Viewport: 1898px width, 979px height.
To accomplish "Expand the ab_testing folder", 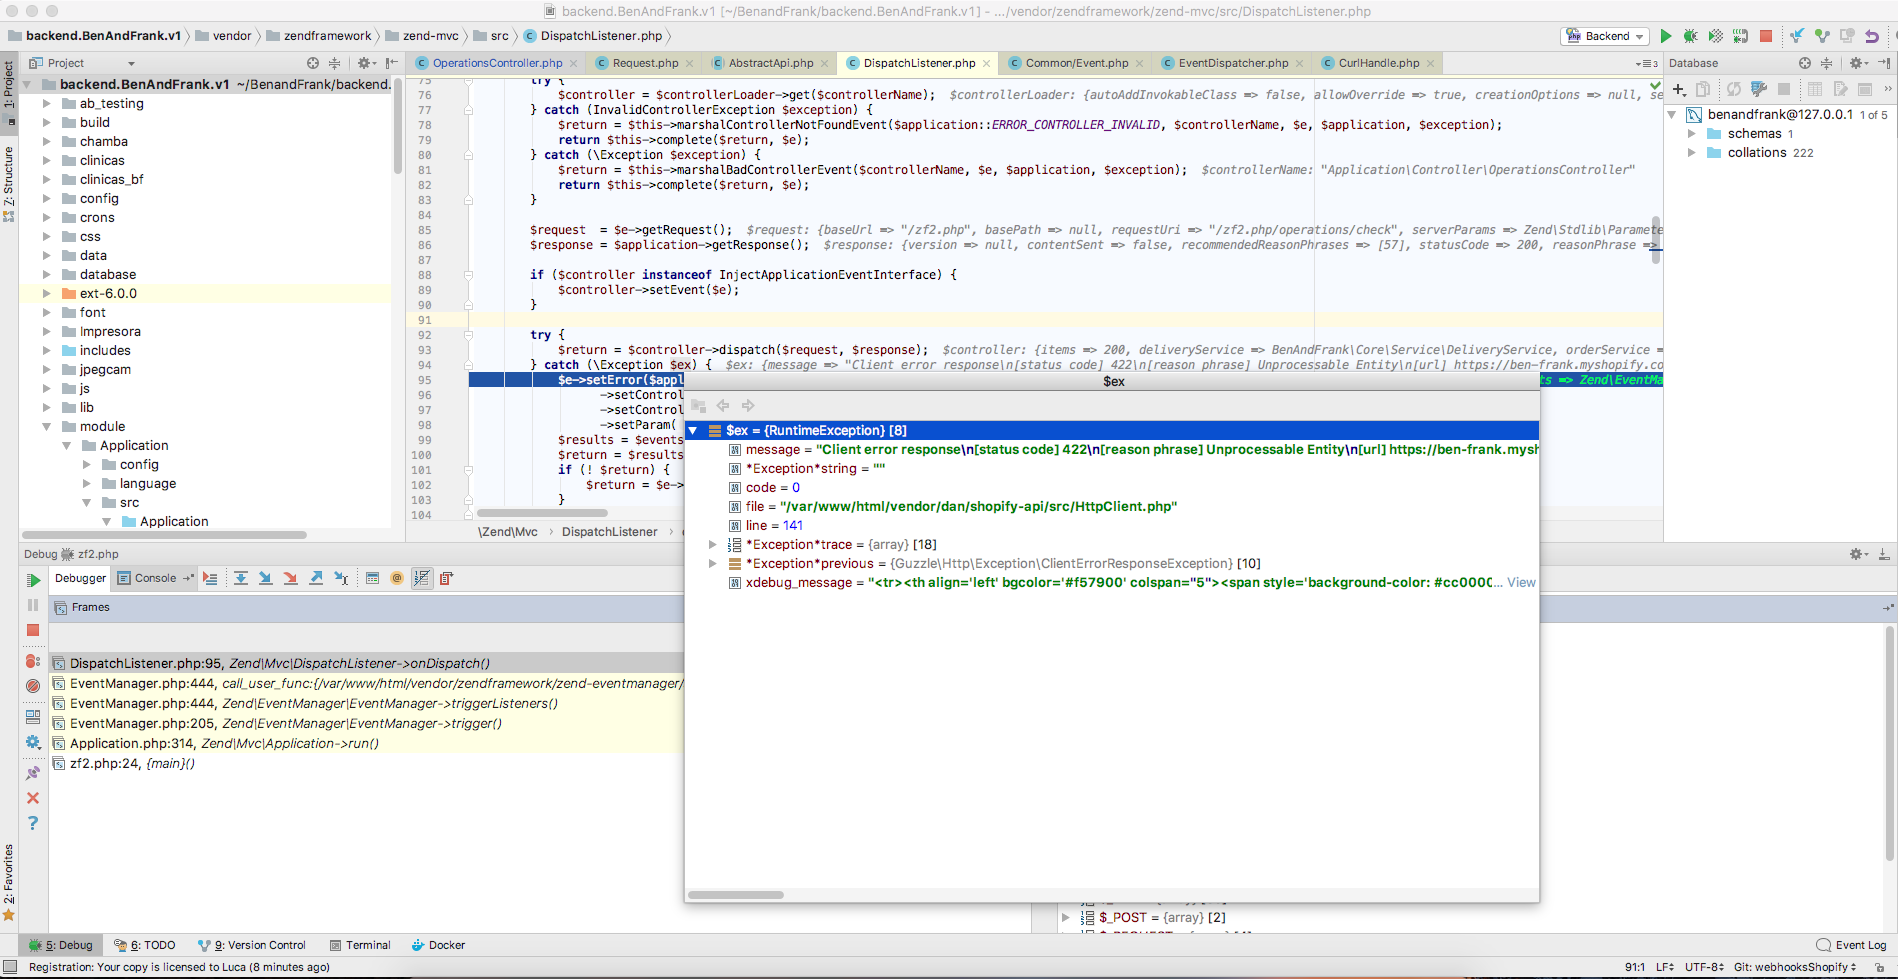I will 46,104.
